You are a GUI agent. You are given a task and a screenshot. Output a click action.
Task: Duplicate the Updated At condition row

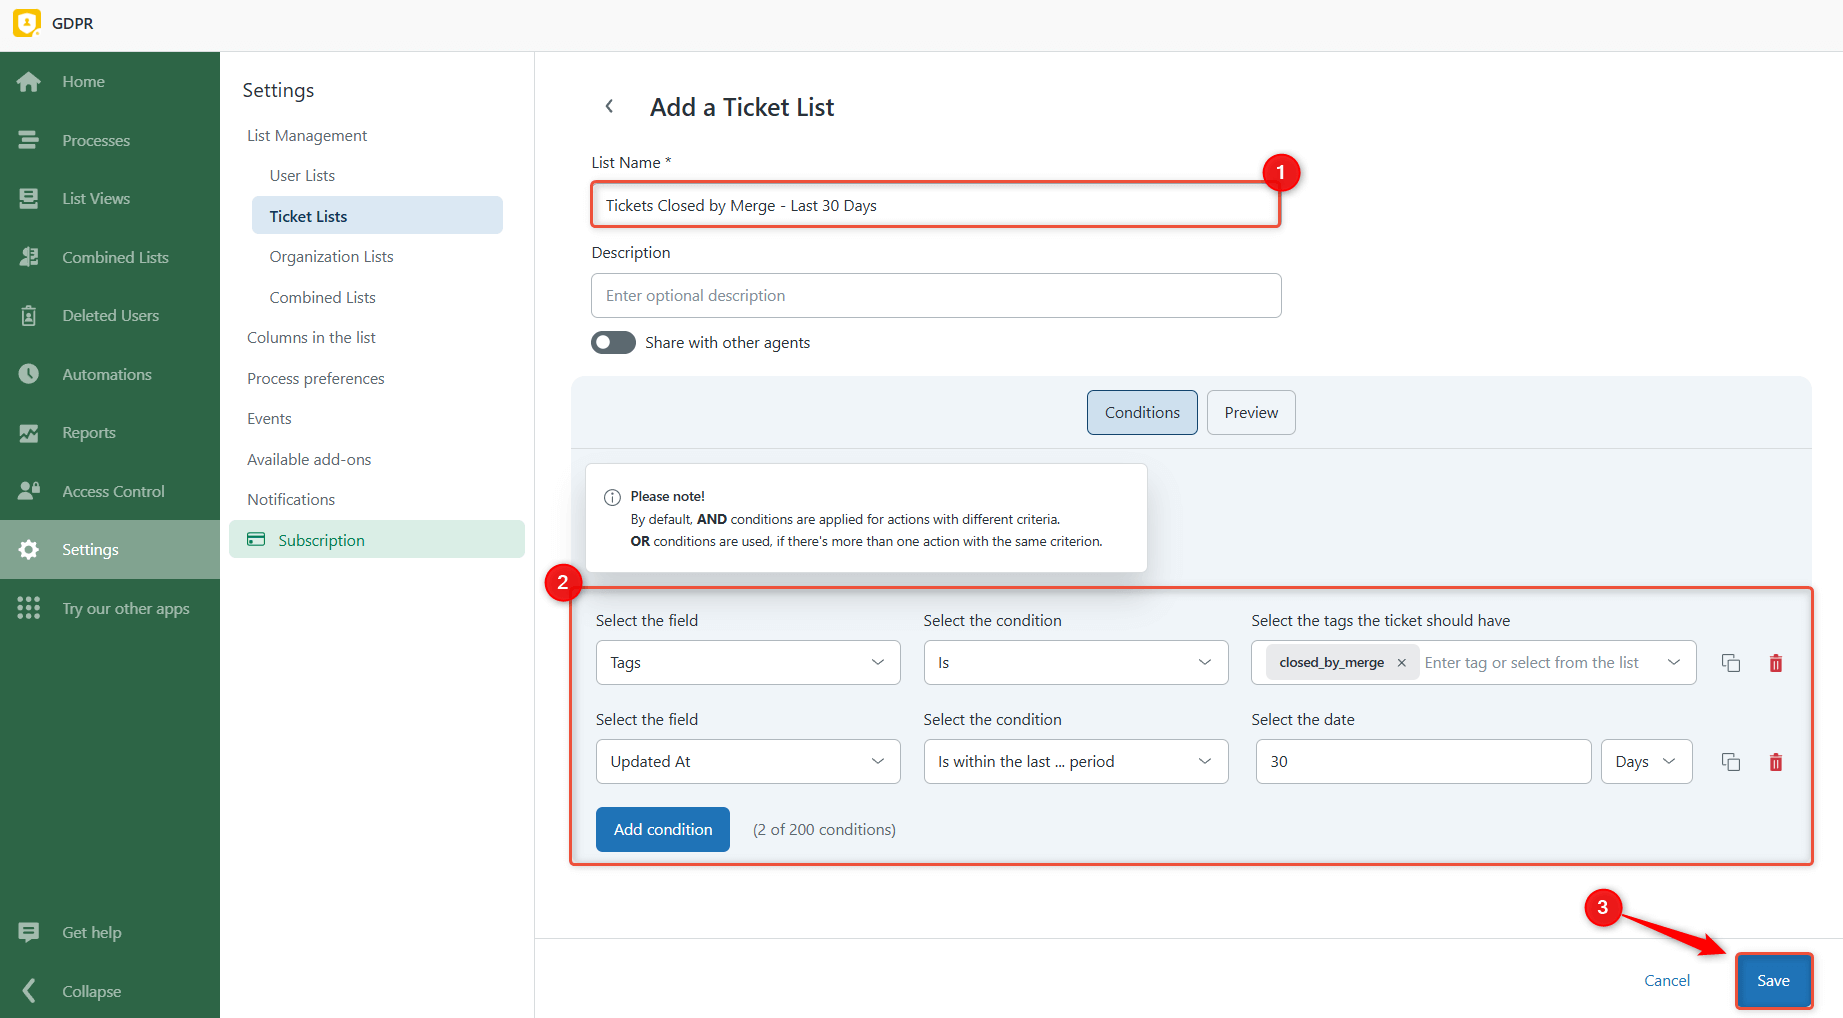coord(1730,762)
